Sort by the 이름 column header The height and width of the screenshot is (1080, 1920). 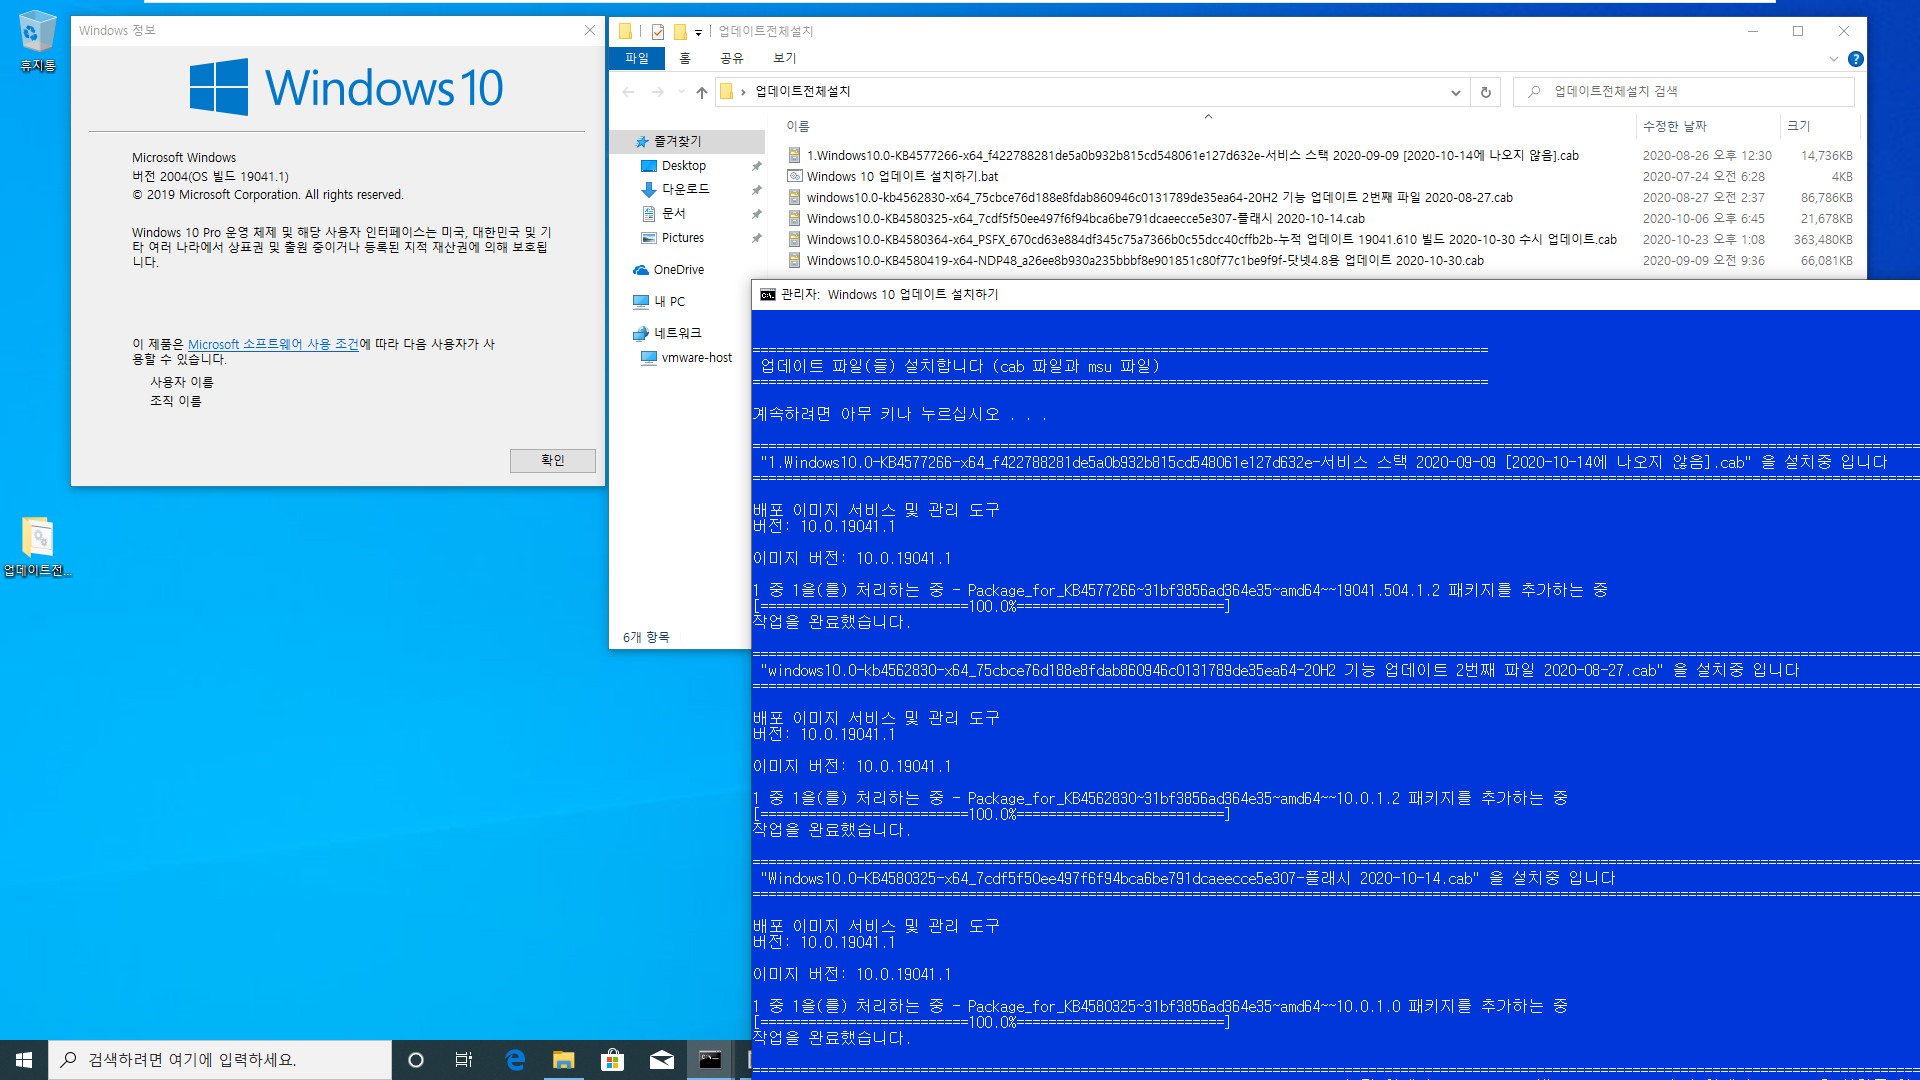pyautogui.click(x=798, y=126)
